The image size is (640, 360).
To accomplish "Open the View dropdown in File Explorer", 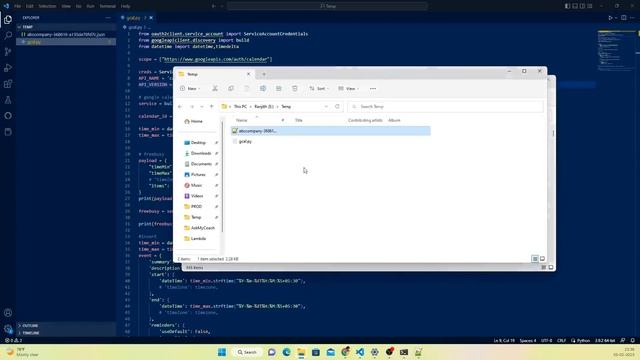I will 349,89.
